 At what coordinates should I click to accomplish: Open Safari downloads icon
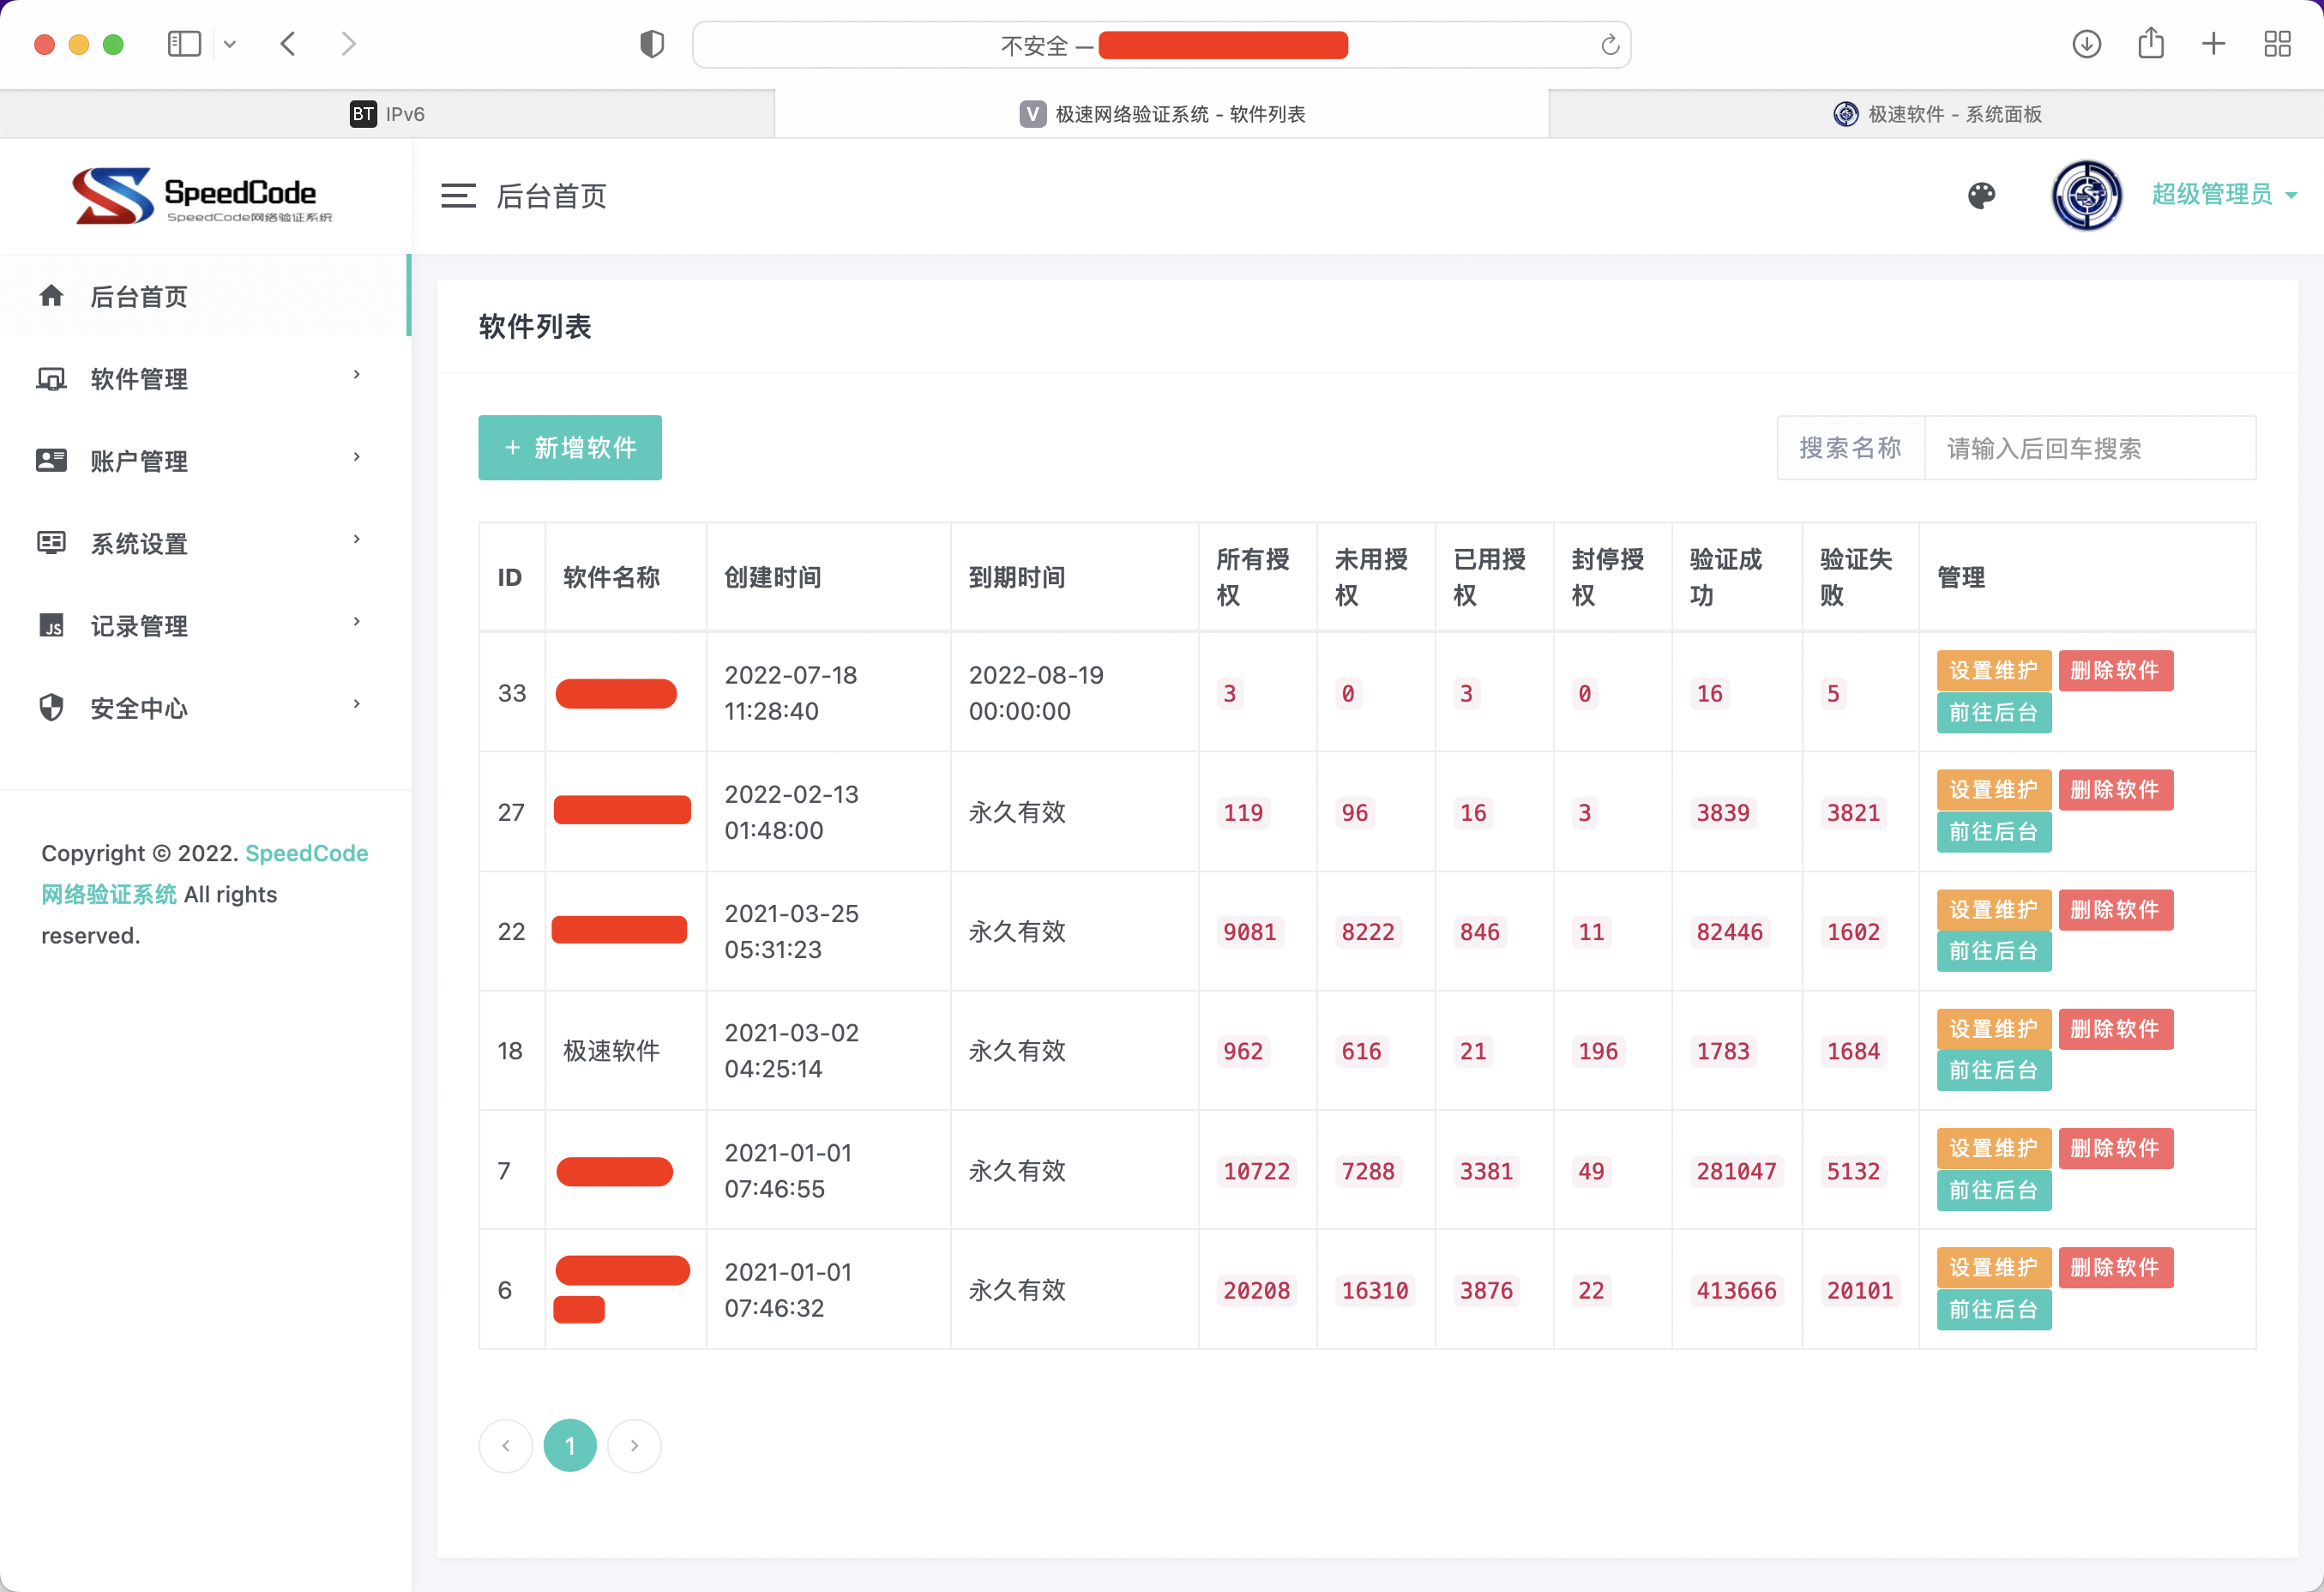(x=2086, y=44)
